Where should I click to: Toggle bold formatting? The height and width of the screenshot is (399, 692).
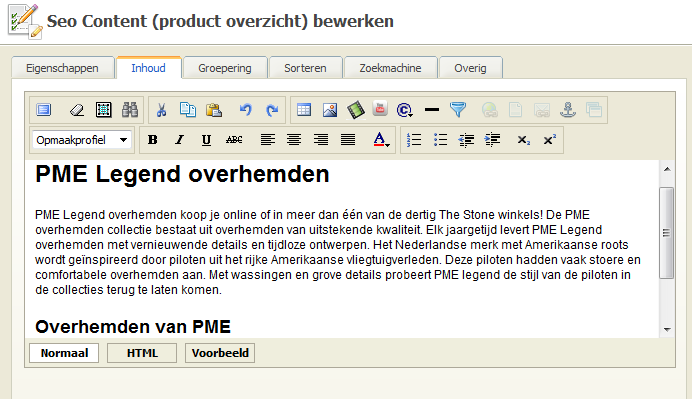tap(153, 140)
